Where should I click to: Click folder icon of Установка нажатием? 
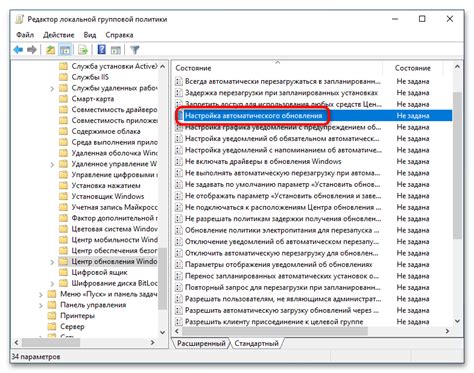pos(63,185)
